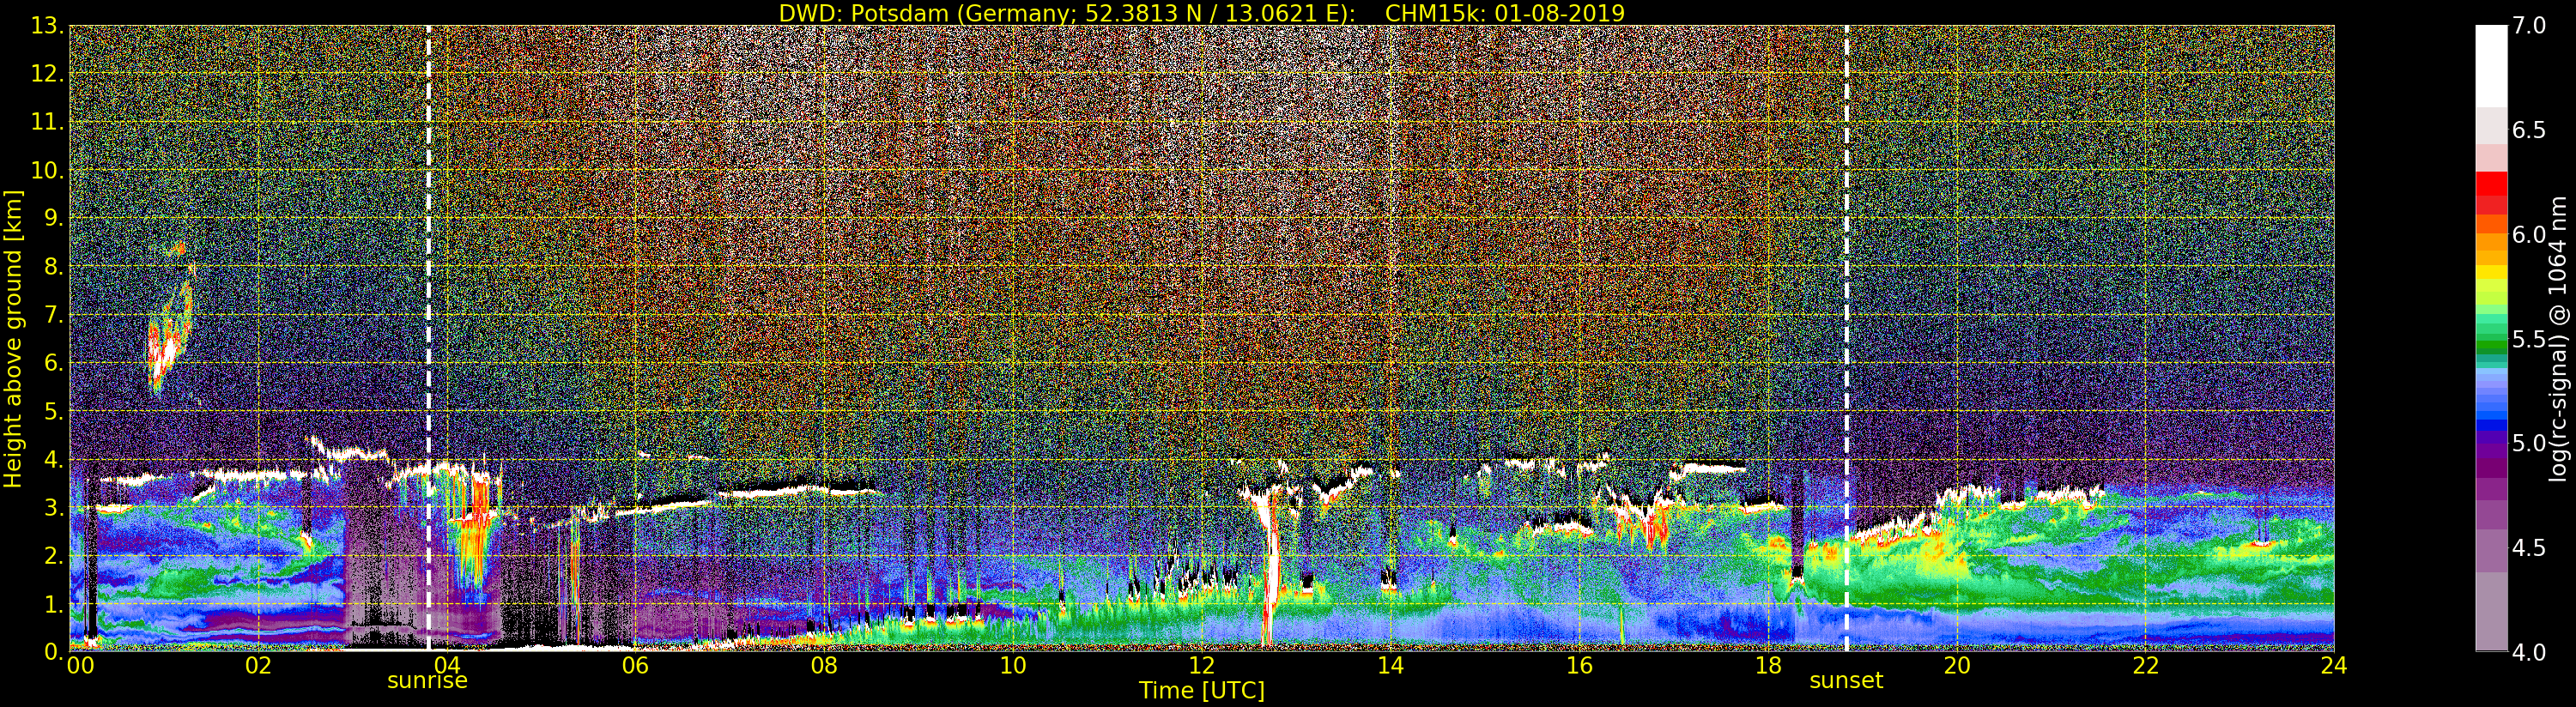Select the "02" time axis tick label
The image size is (2576, 707).
click(258, 665)
